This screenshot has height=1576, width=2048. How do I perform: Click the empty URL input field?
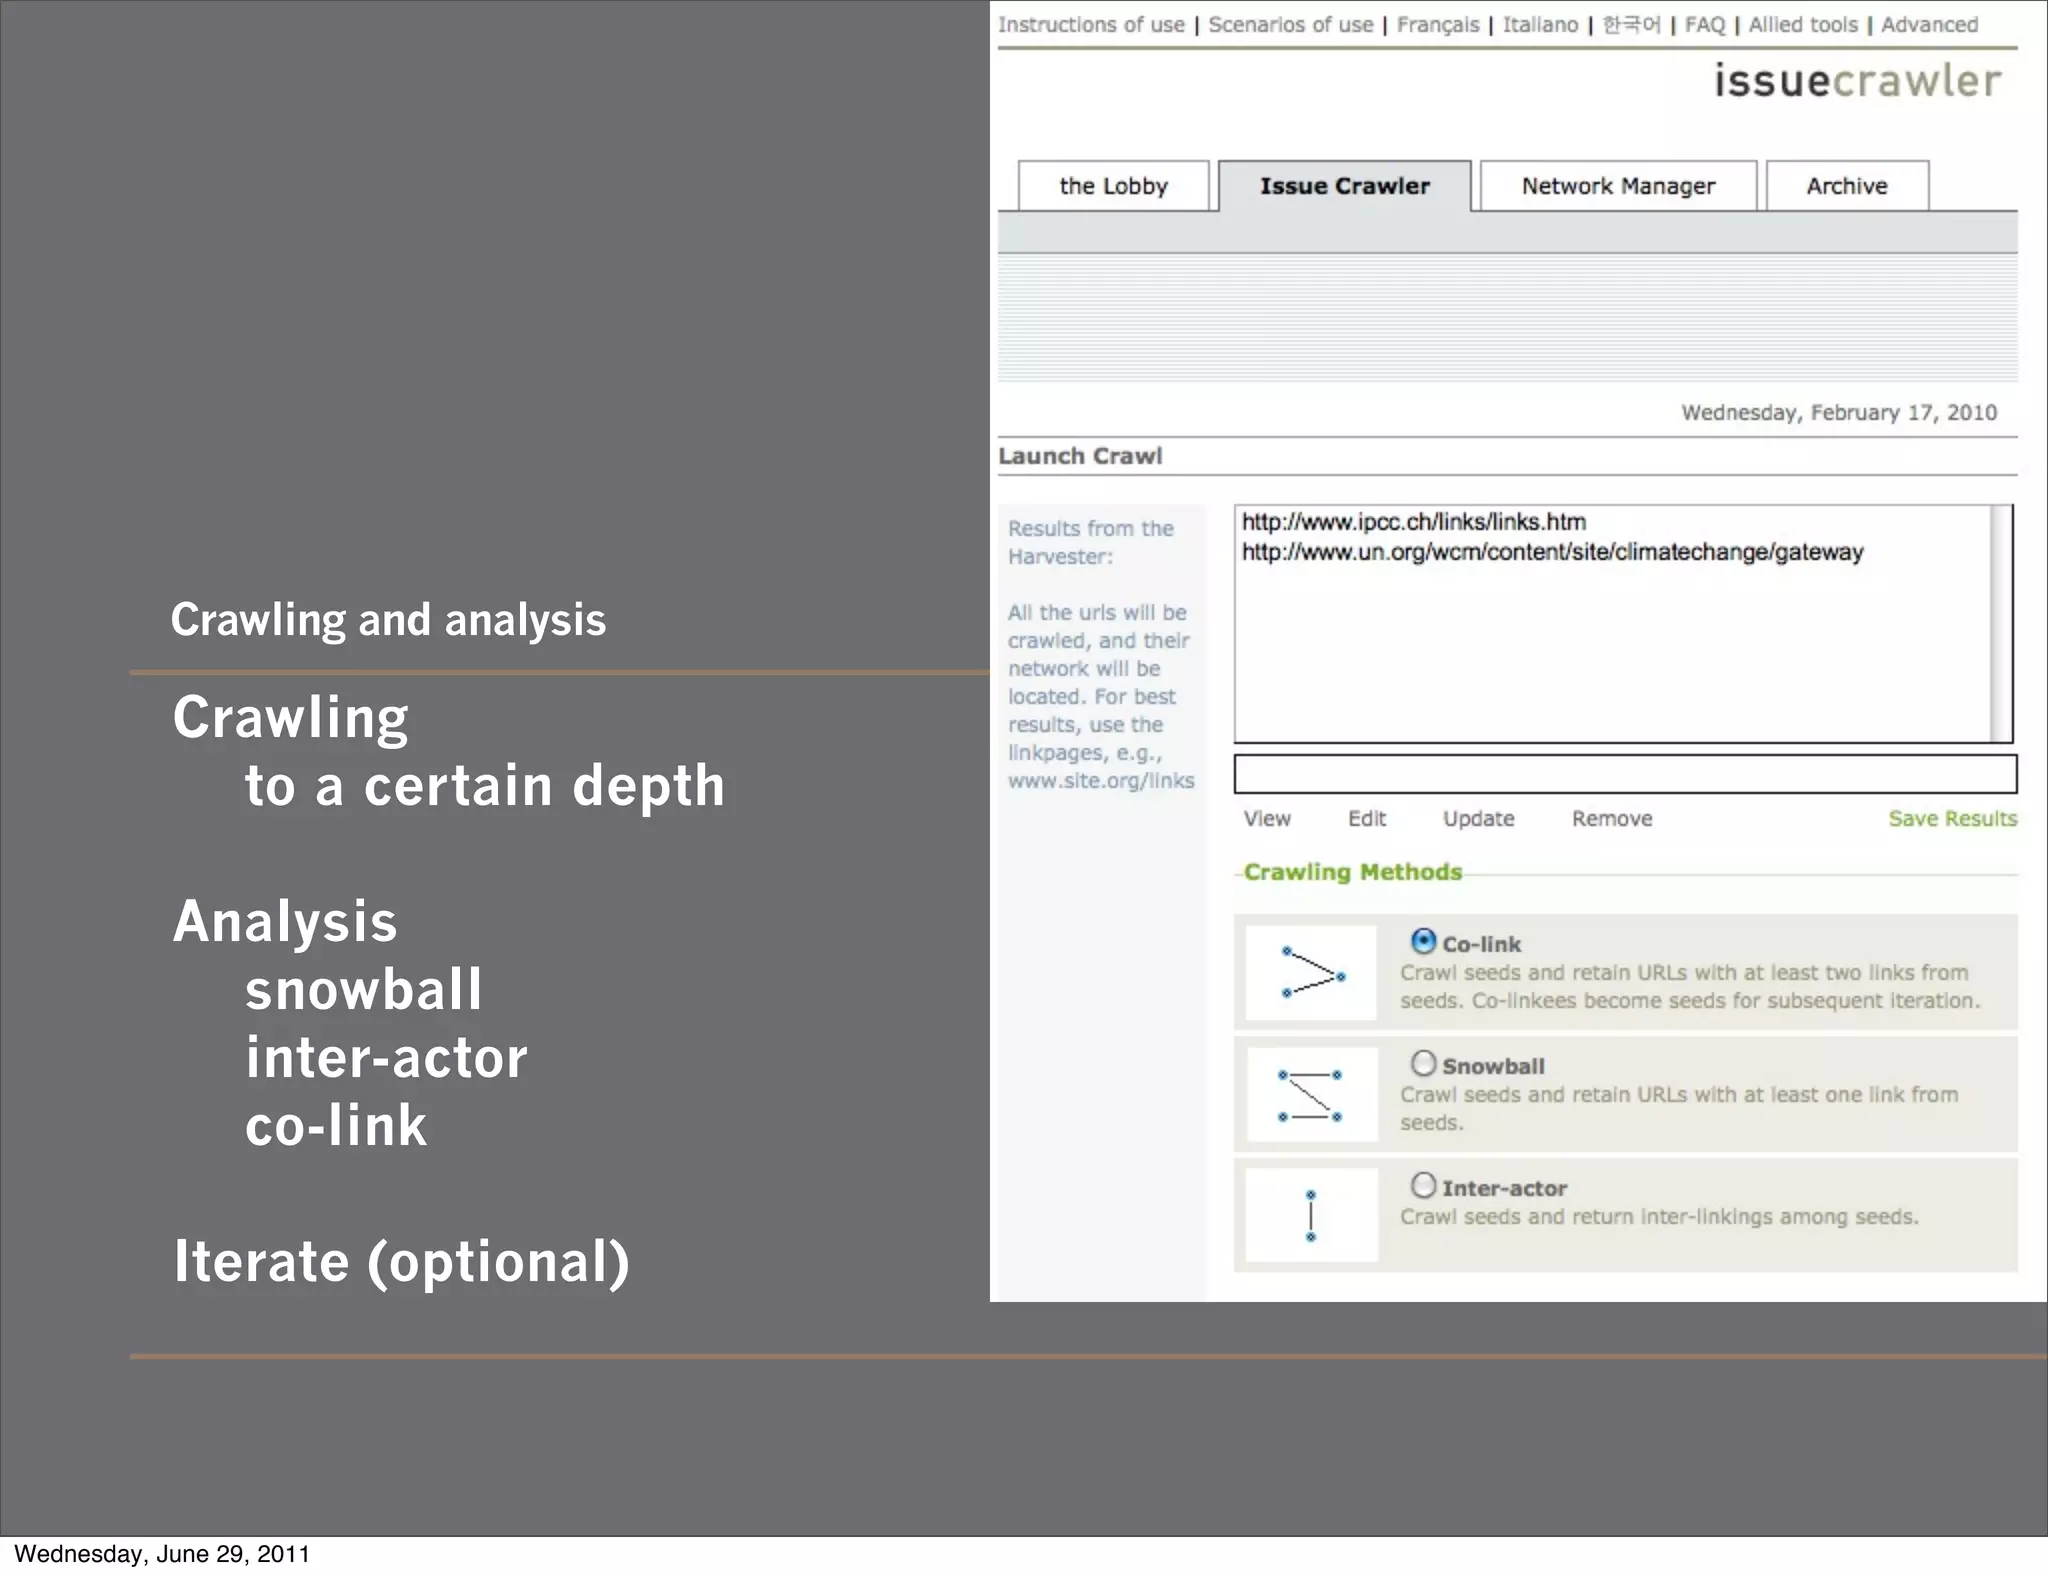1625,774
